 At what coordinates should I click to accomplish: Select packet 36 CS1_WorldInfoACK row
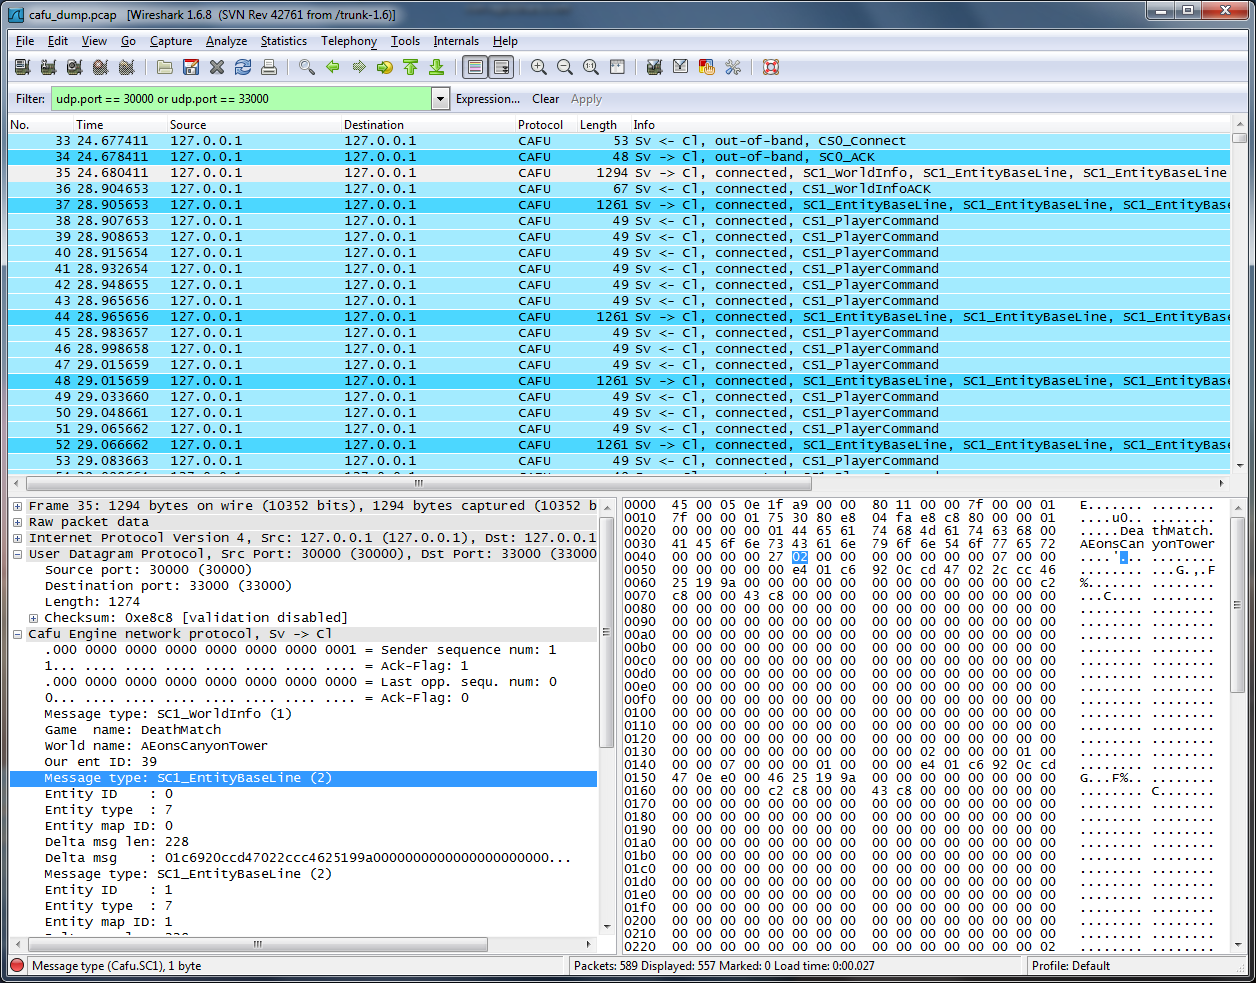[618, 189]
